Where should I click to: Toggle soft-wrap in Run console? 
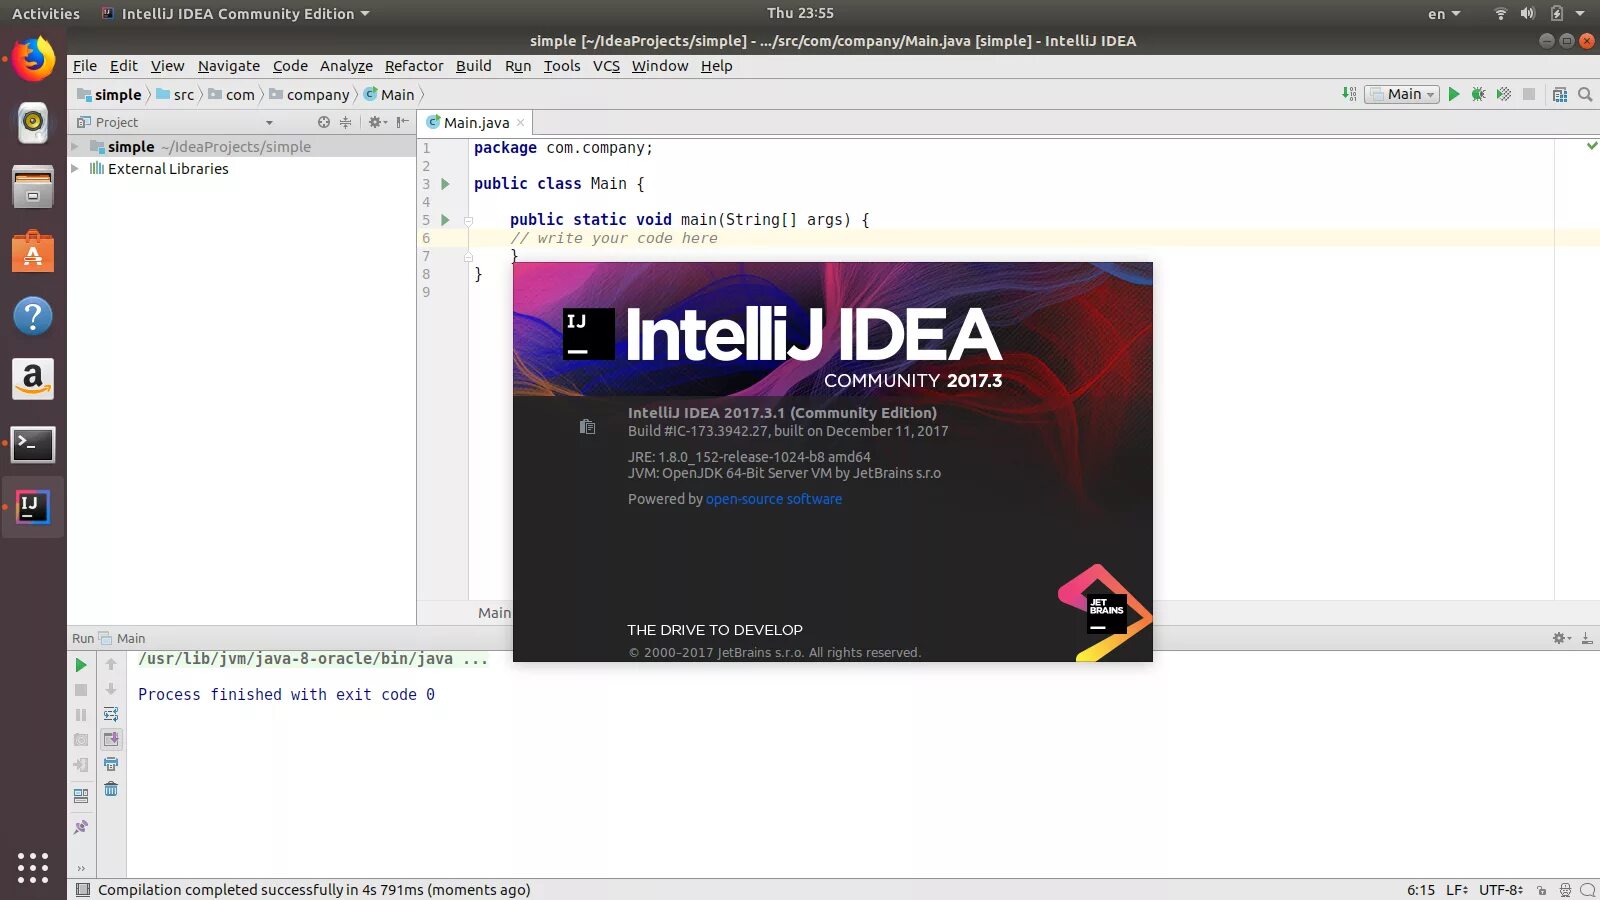point(111,714)
